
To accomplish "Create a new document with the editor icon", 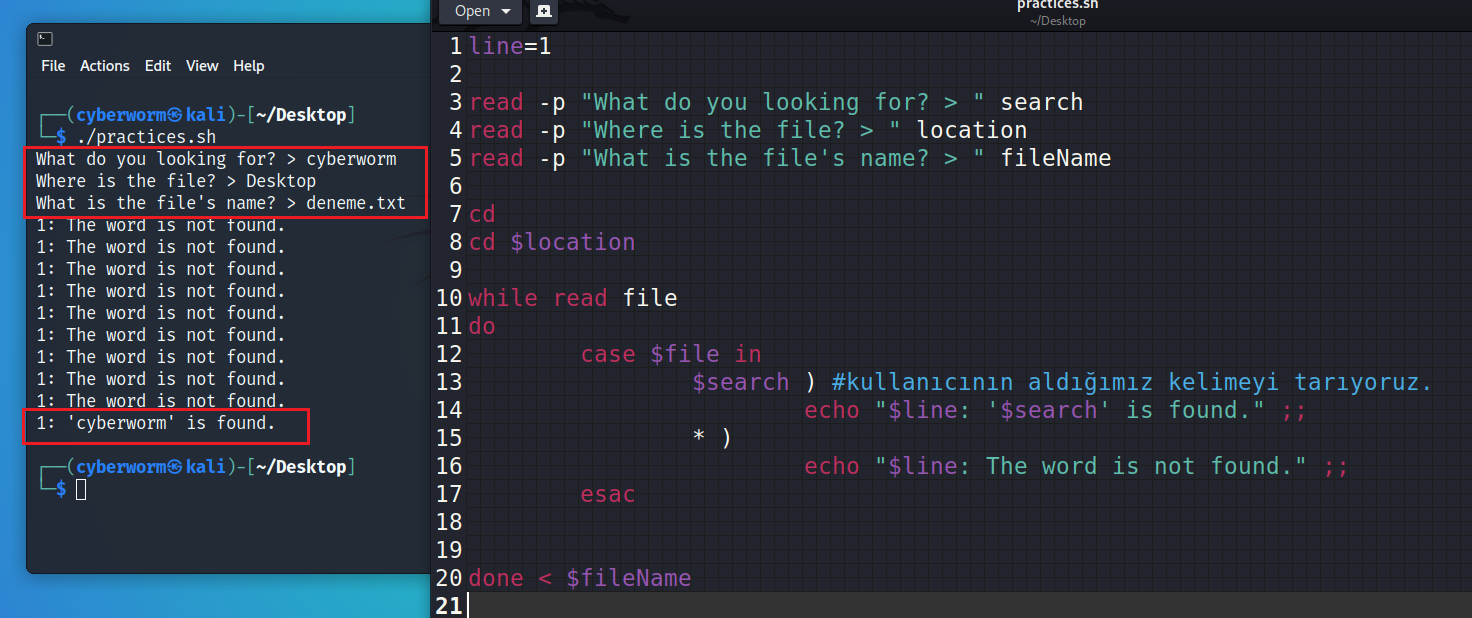I will pos(543,11).
